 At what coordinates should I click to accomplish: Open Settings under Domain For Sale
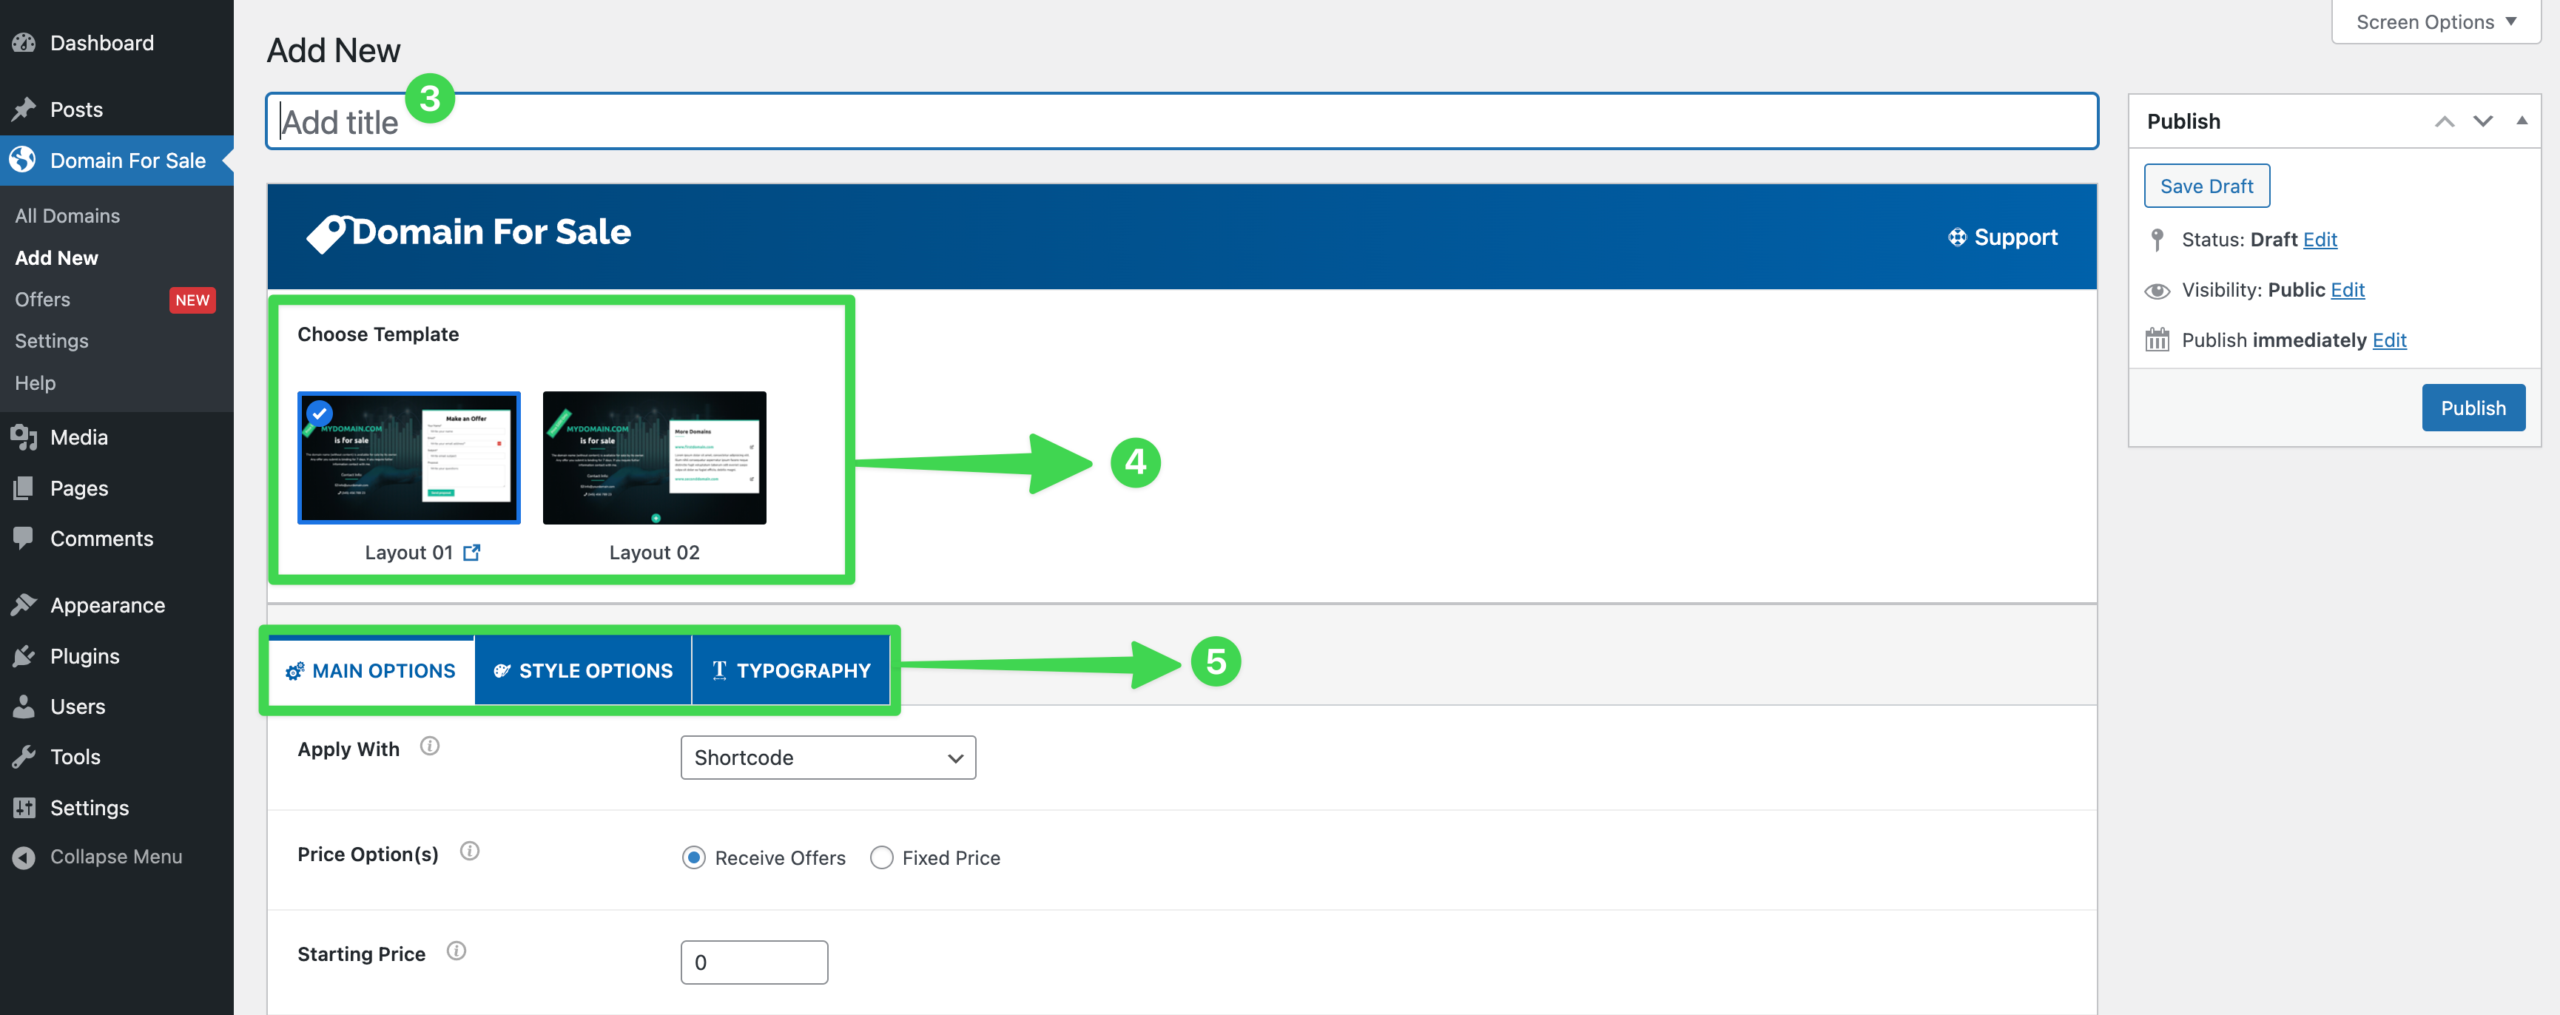pos(51,341)
